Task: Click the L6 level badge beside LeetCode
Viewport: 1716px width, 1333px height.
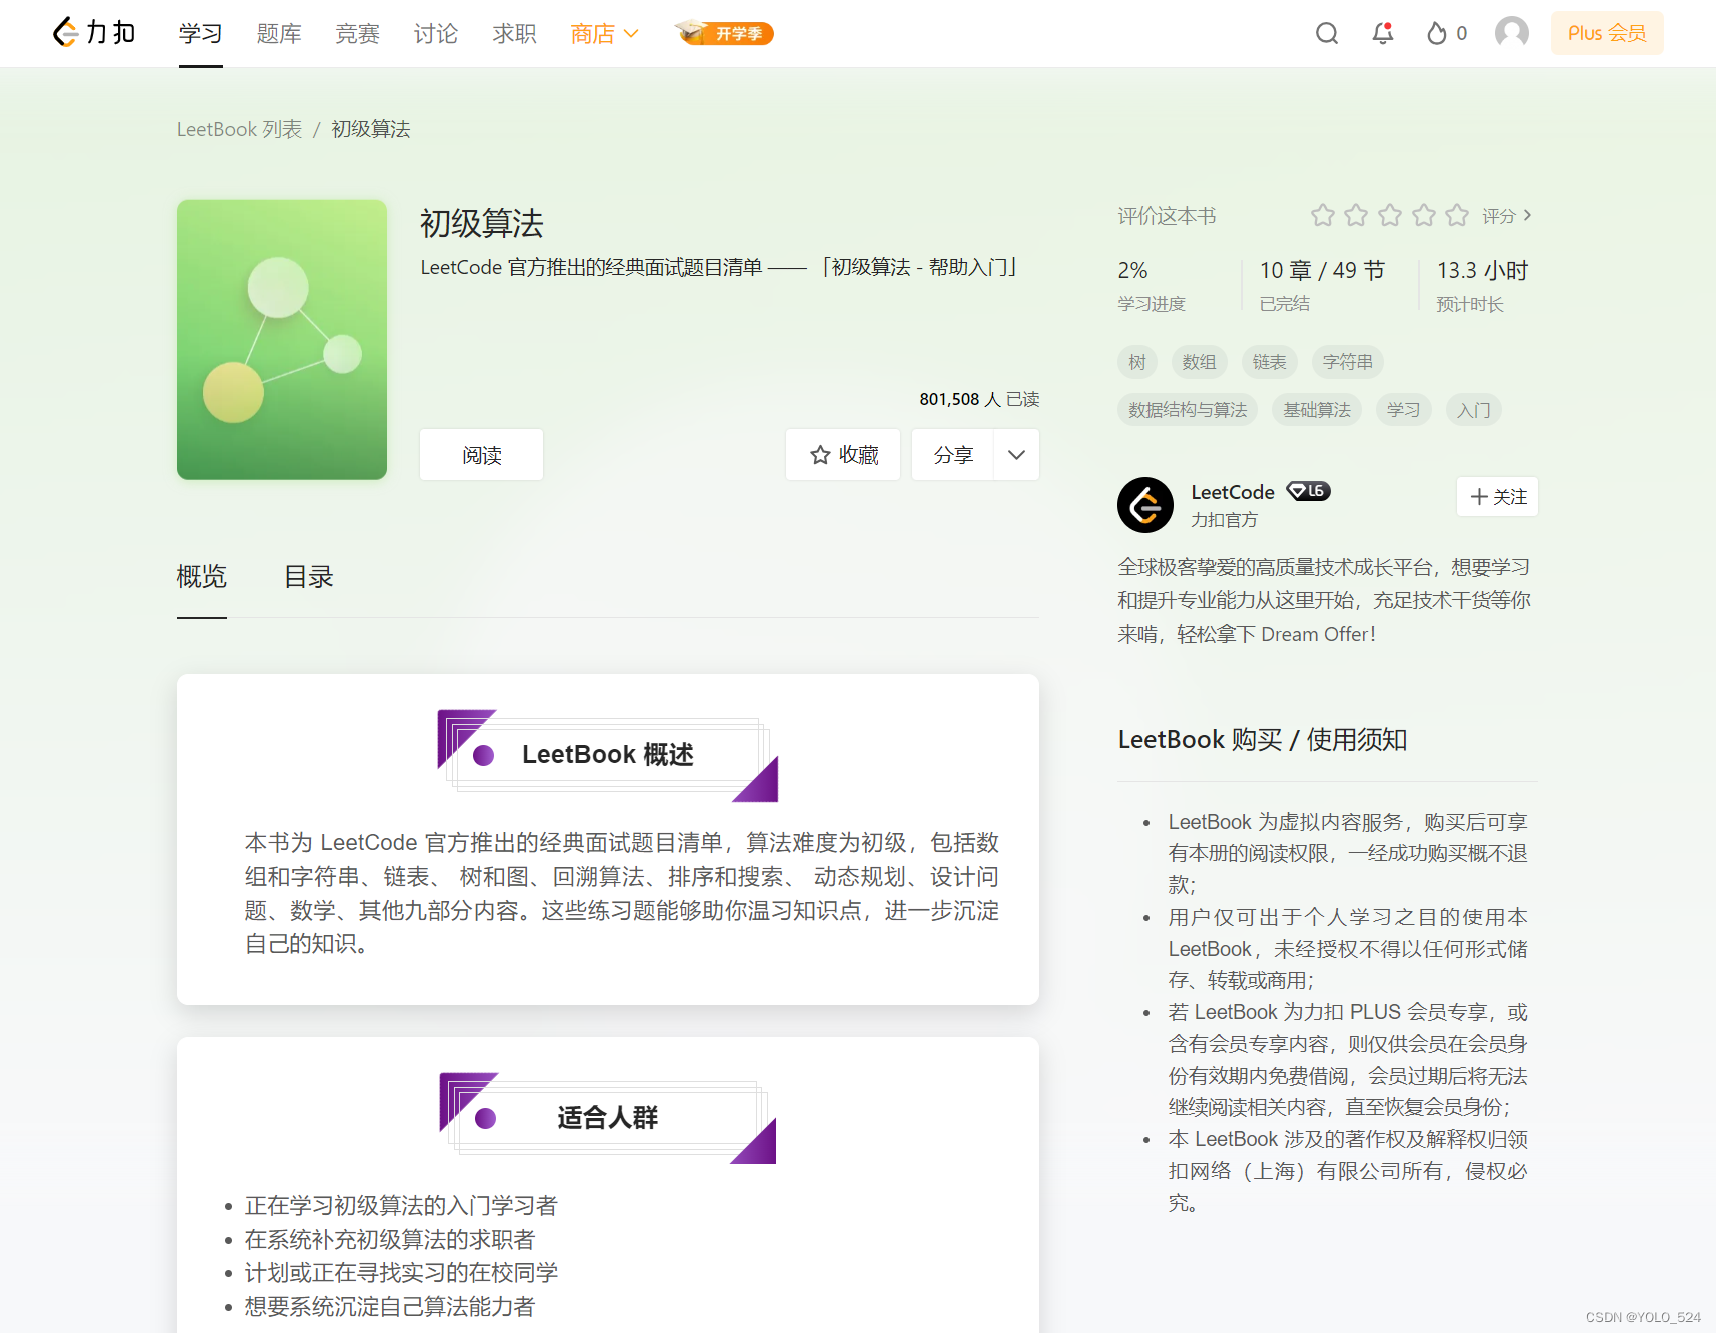Action: coord(1307,491)
